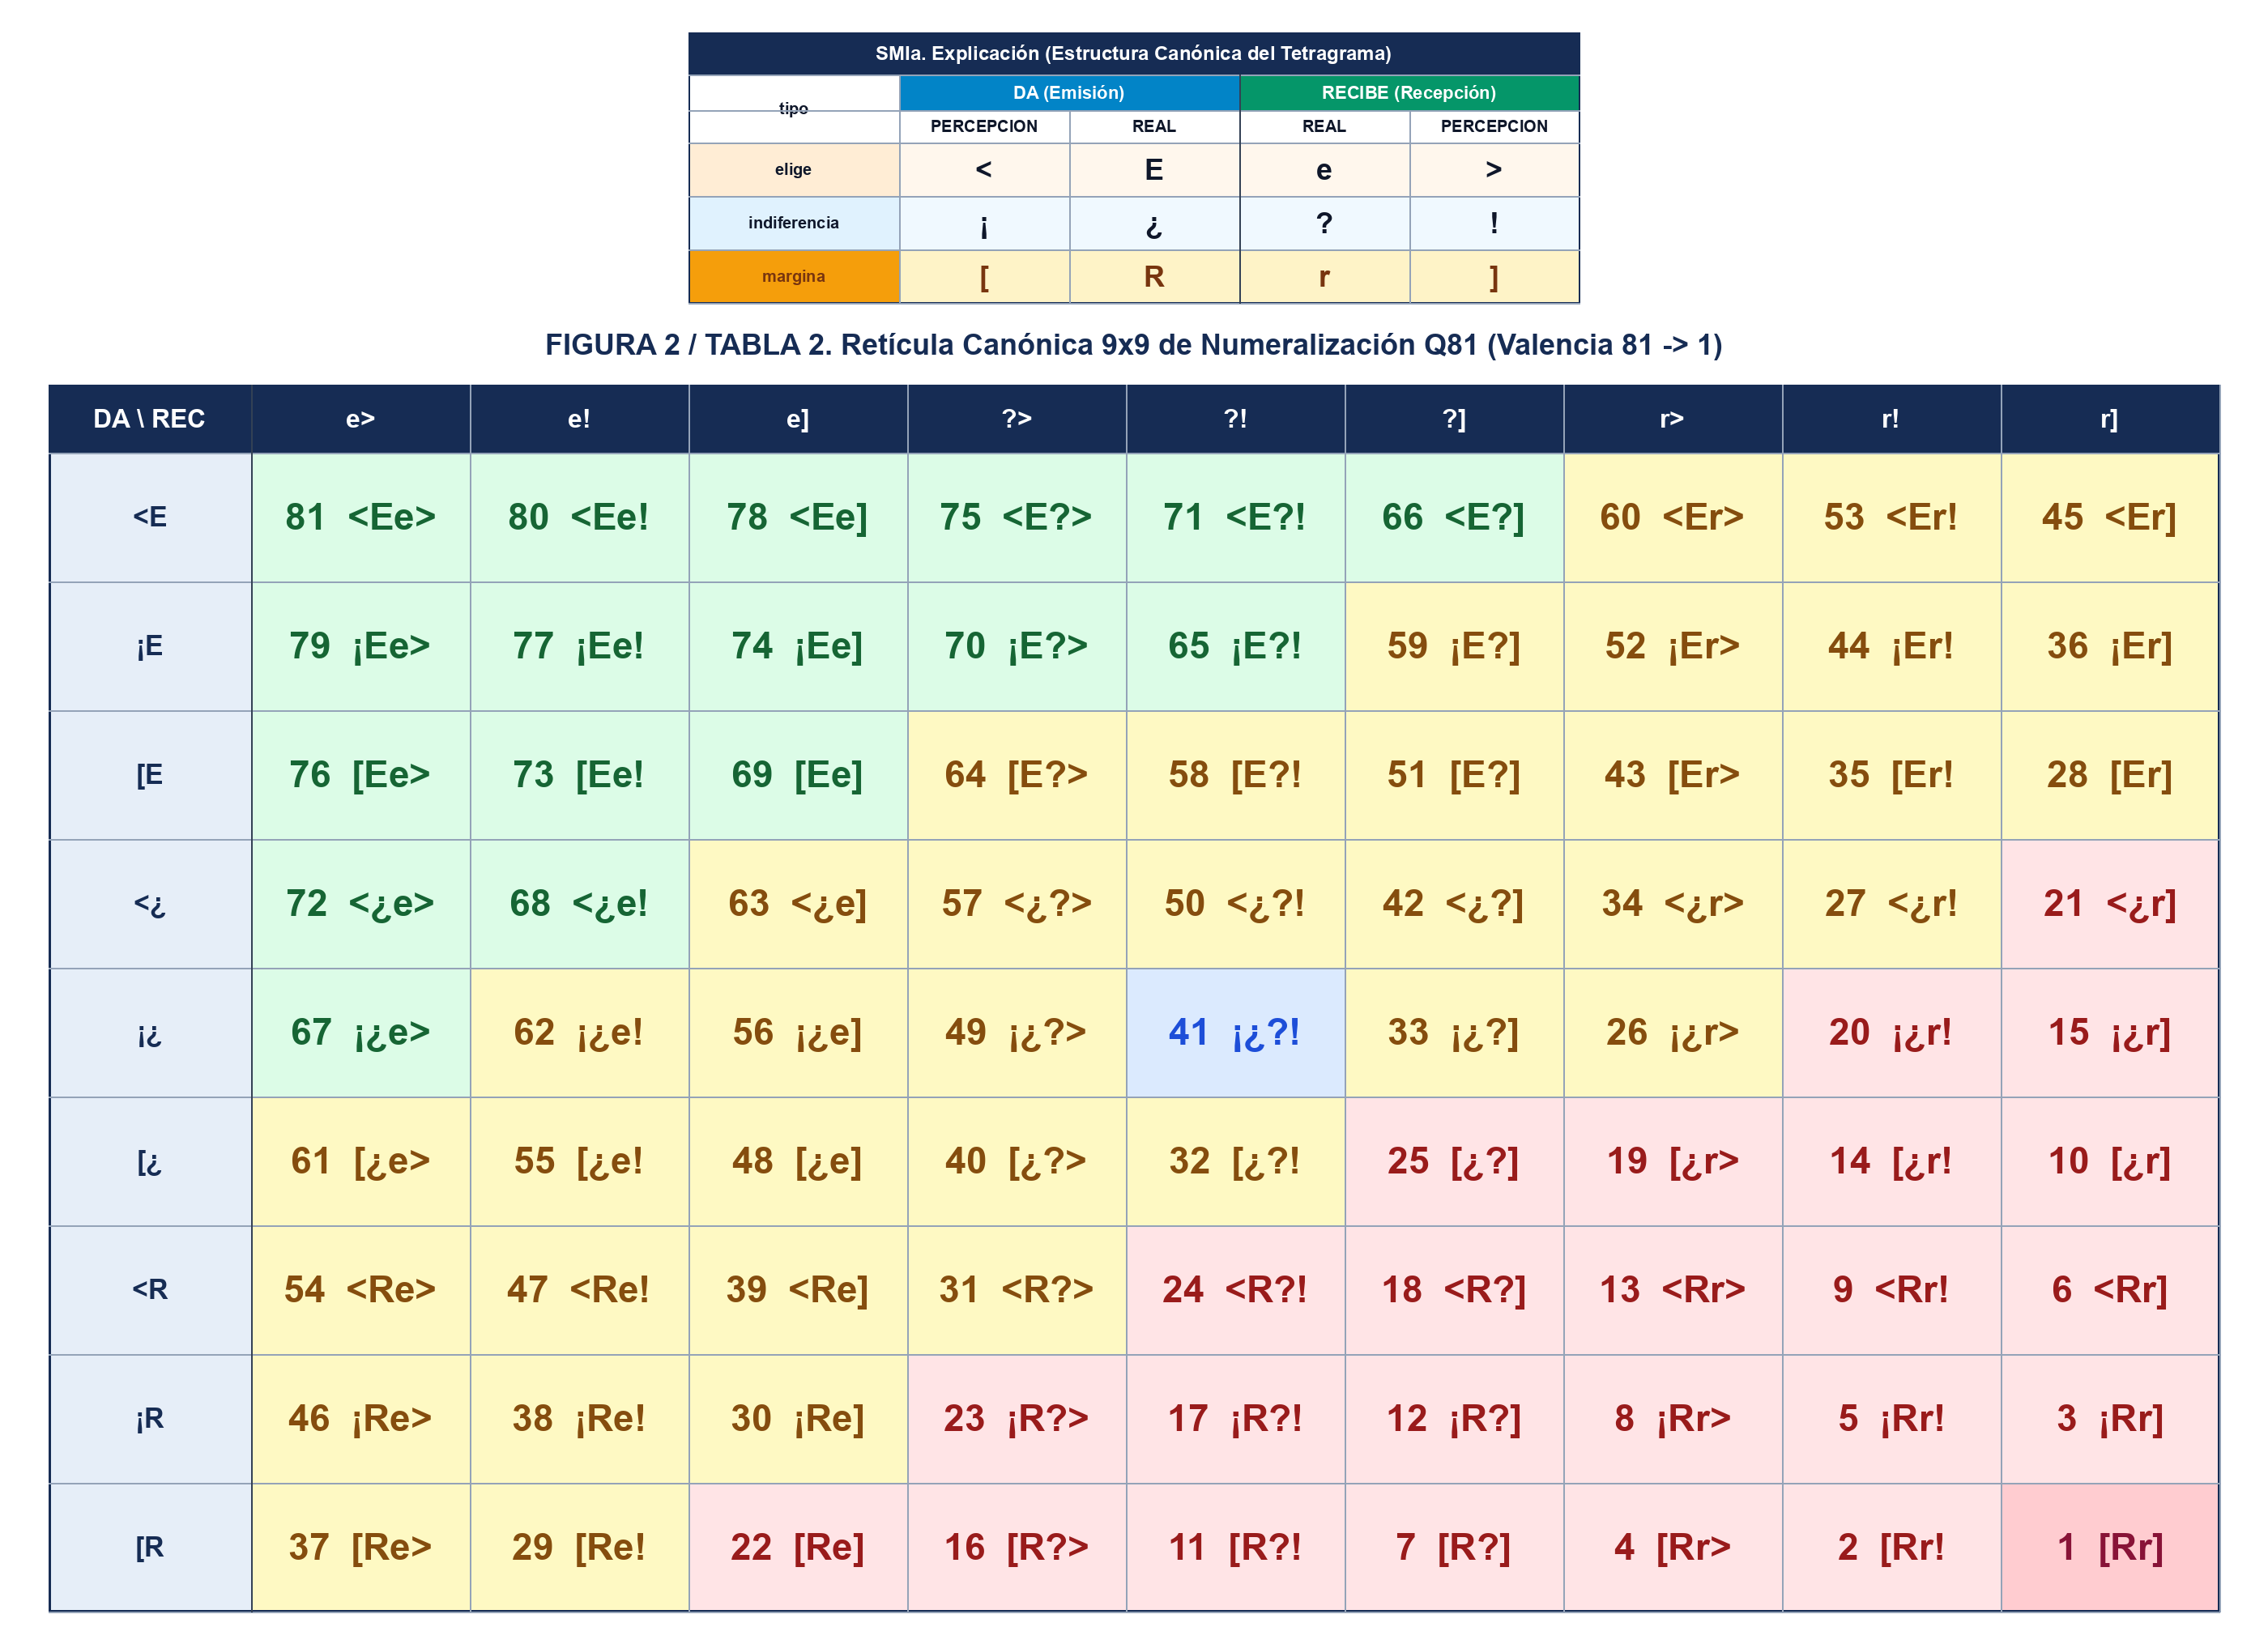Select the cell '66 <E?]'
2268x1644 pixels.
tap(1454, 517)
